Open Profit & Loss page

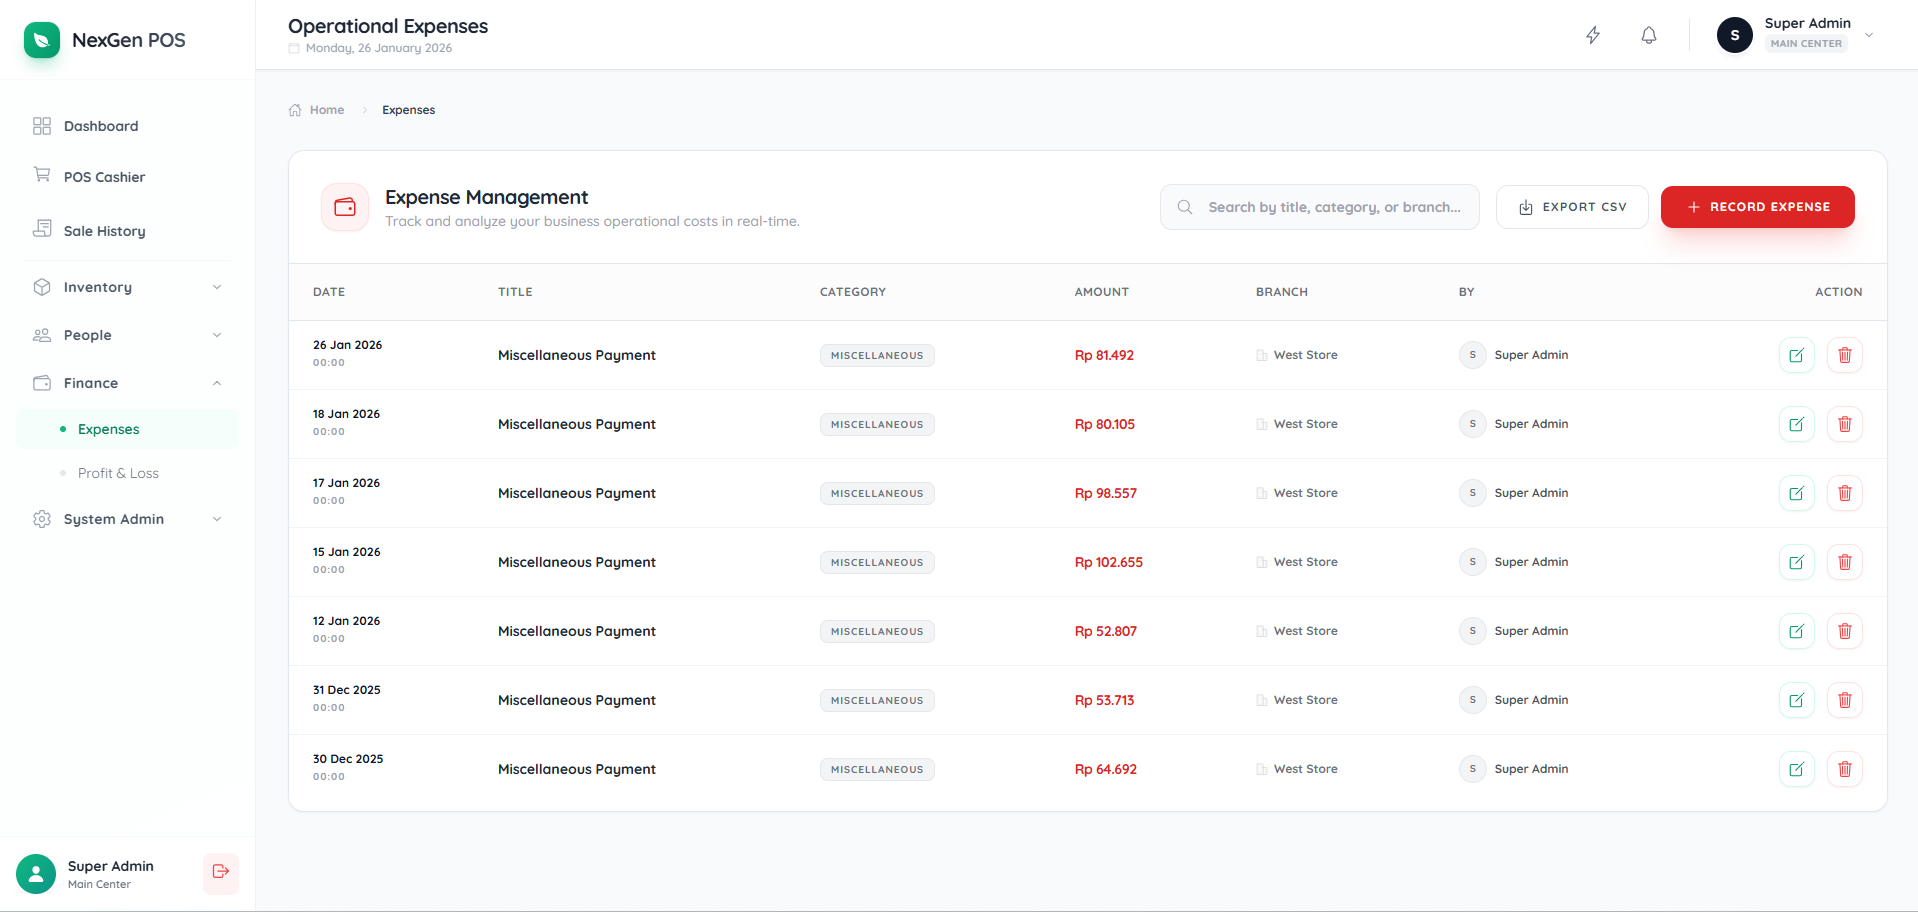pos(118,473)
